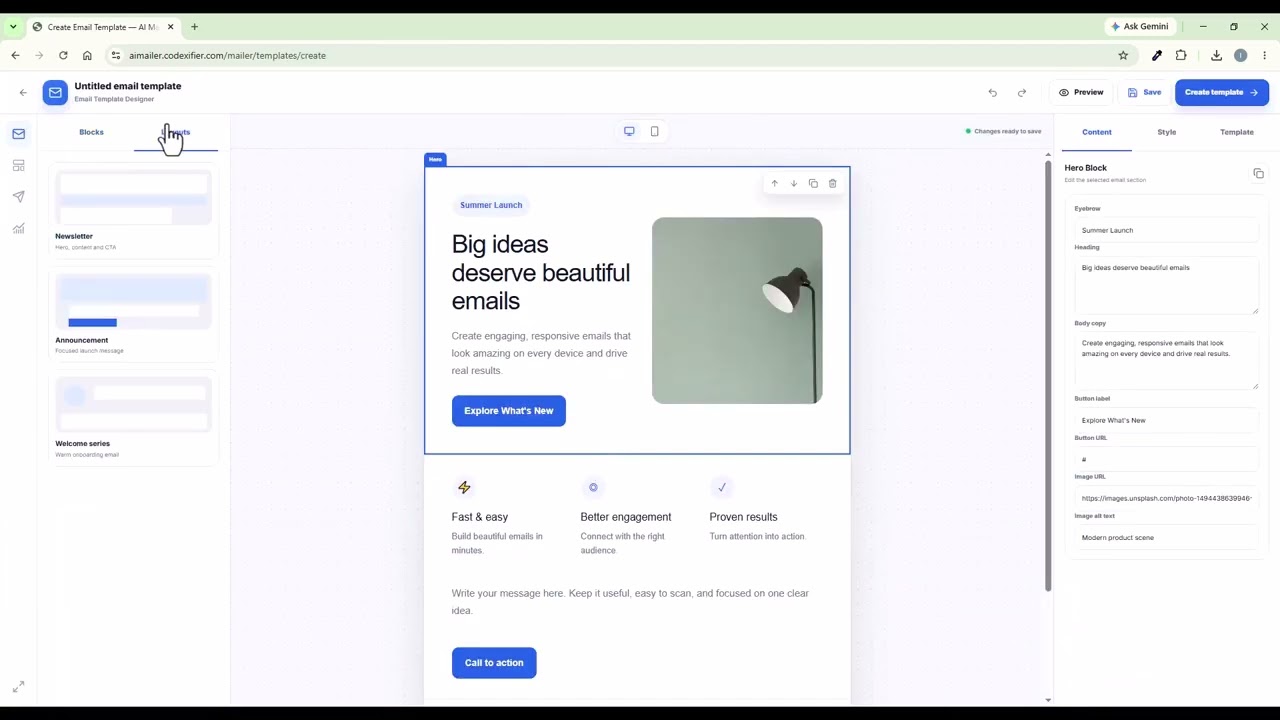Click the Body copy text area

pos(1166,360)
